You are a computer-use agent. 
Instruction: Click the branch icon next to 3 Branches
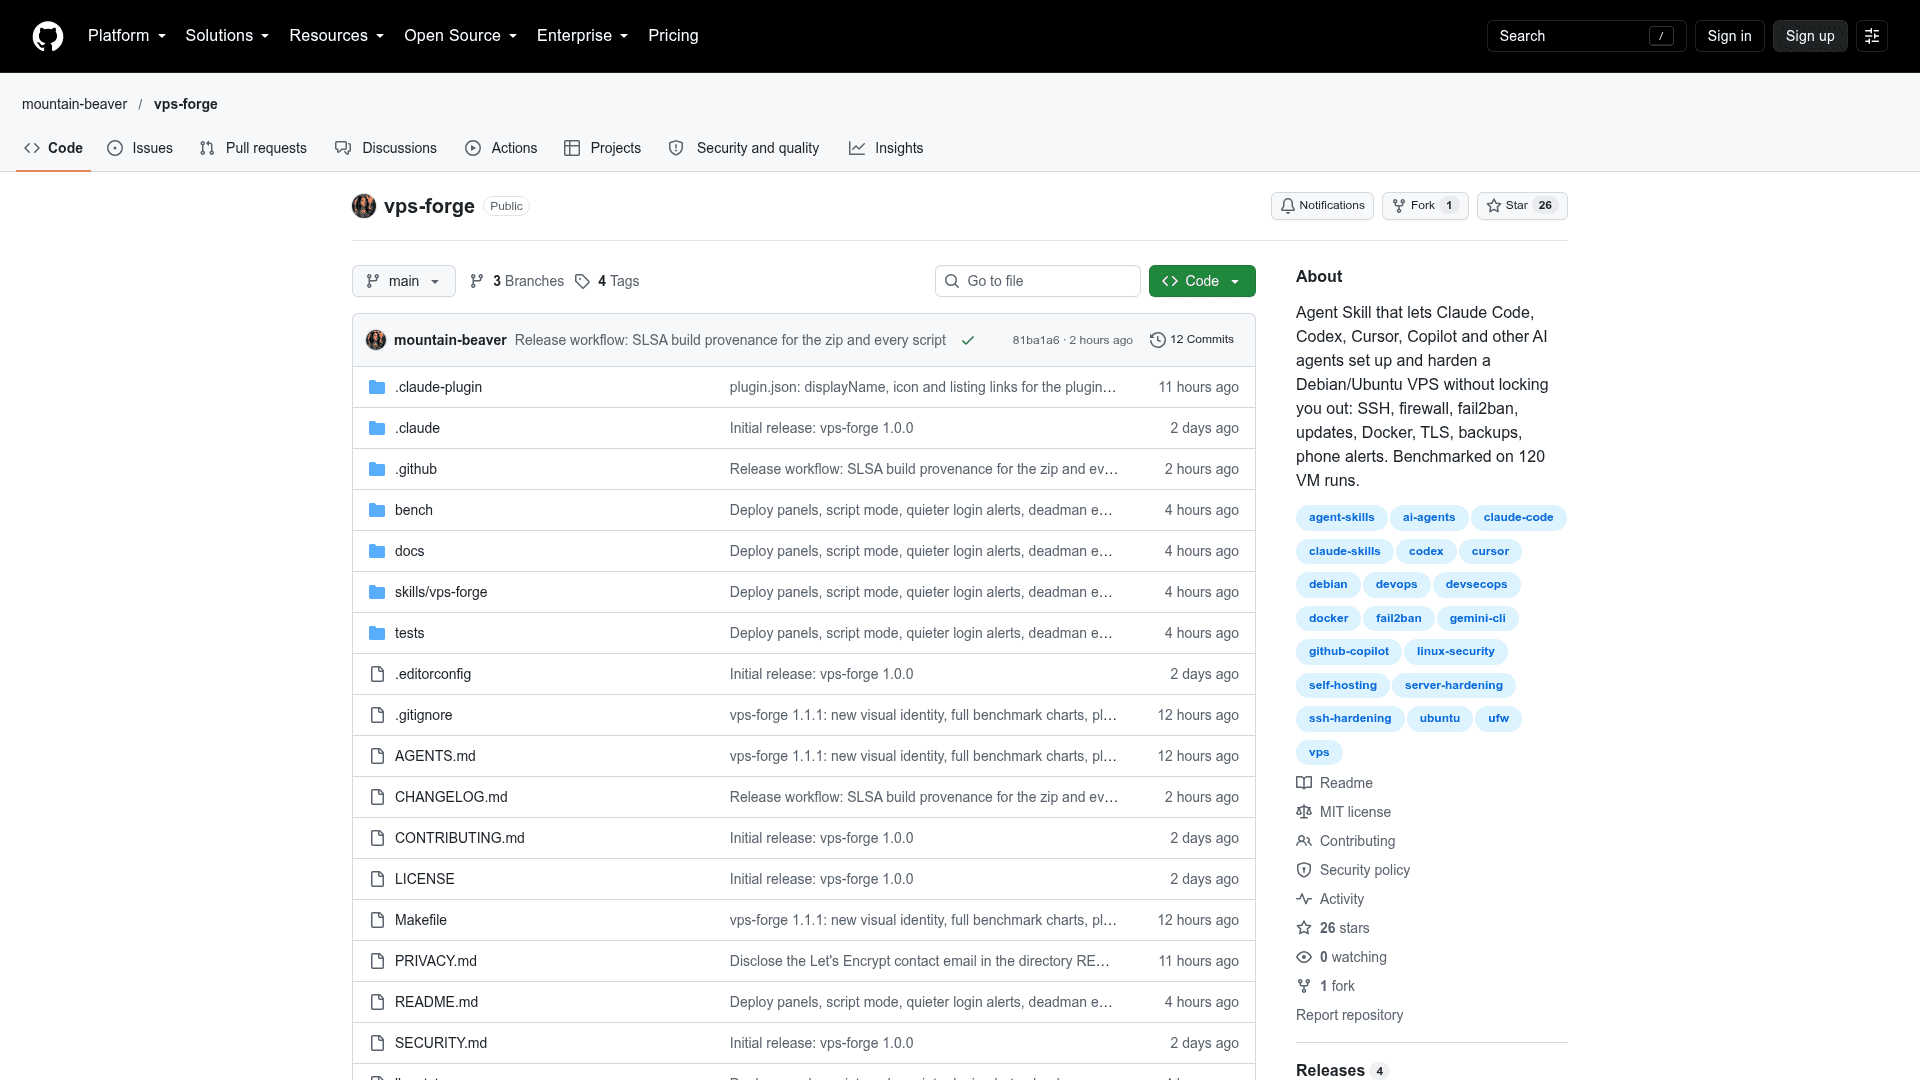(x=477, y=281)
